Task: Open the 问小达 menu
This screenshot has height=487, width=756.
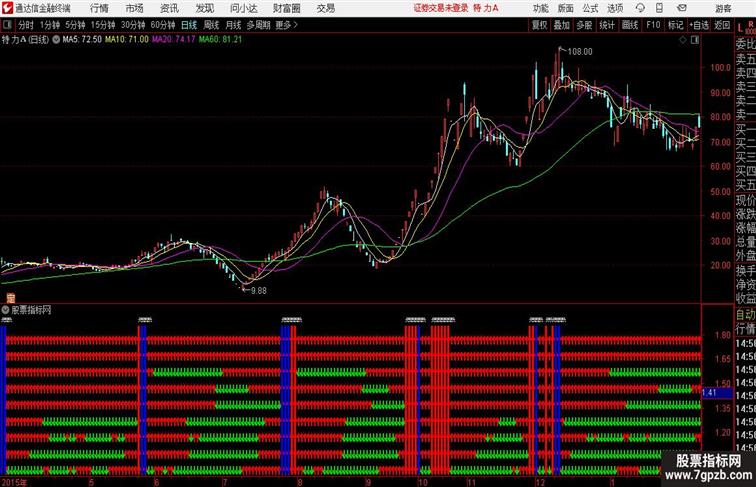Action: click(x=244, y=8)
